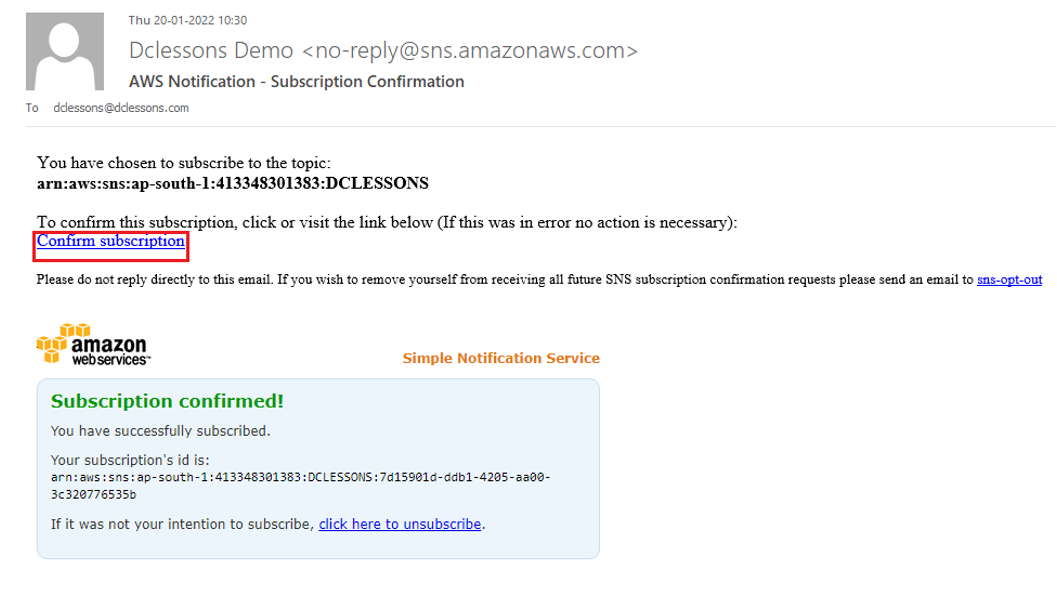
Task: Click sender name Dclessons Demo
Action: click(211, 51)
